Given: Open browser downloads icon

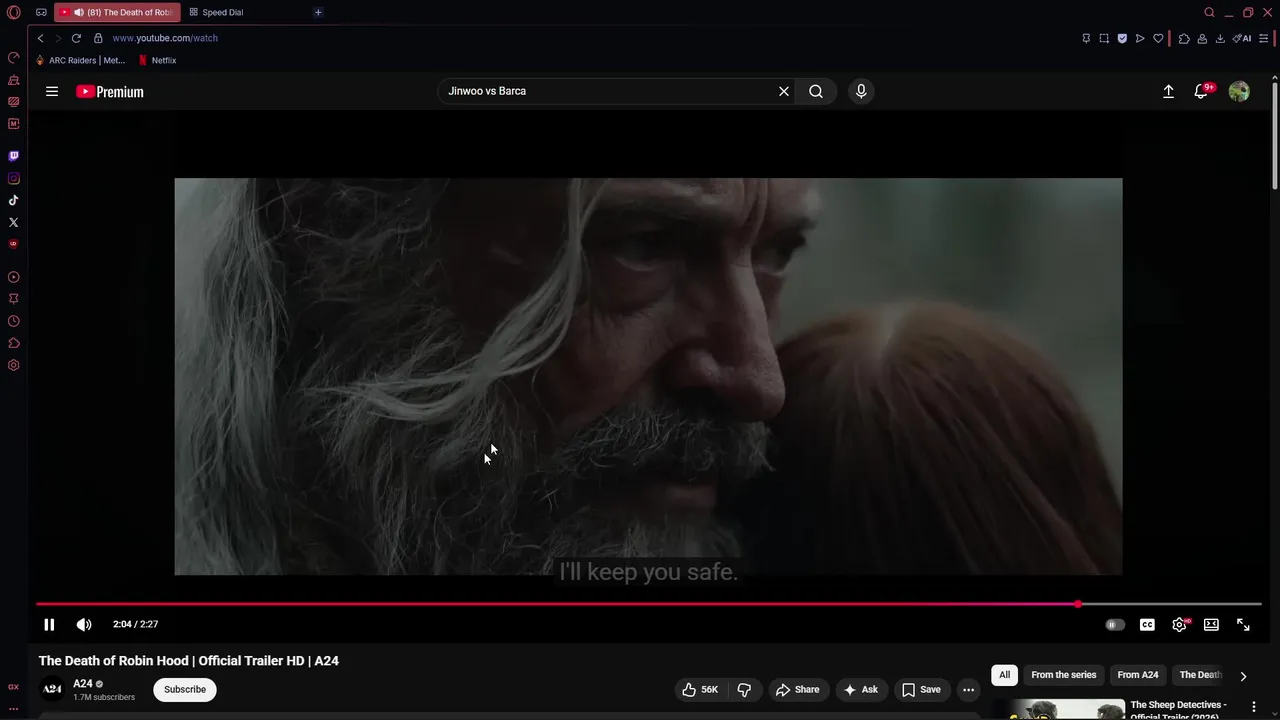Looking at the screenshot, I should pos(1220,38).
